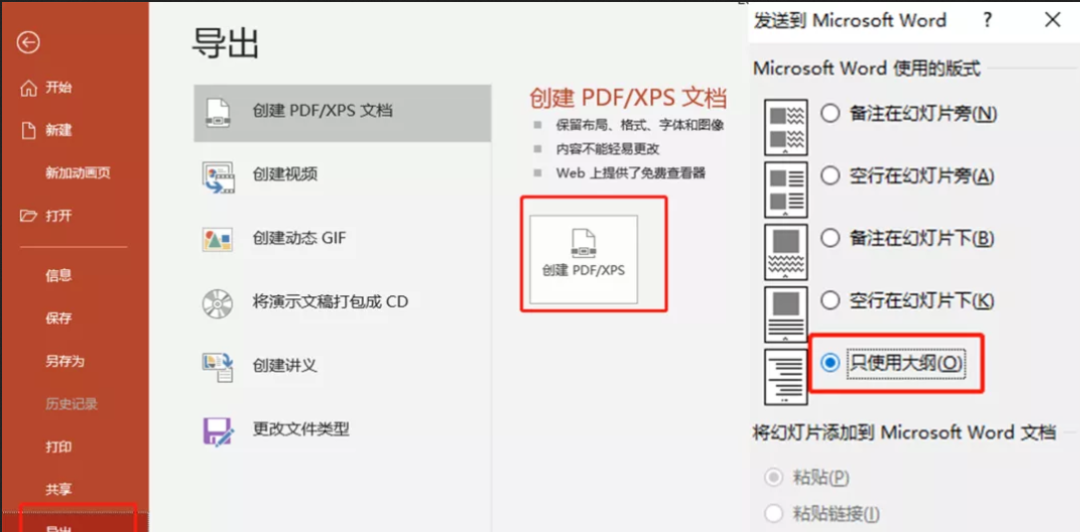Click the help question mark in dialog

click(988, 20)
